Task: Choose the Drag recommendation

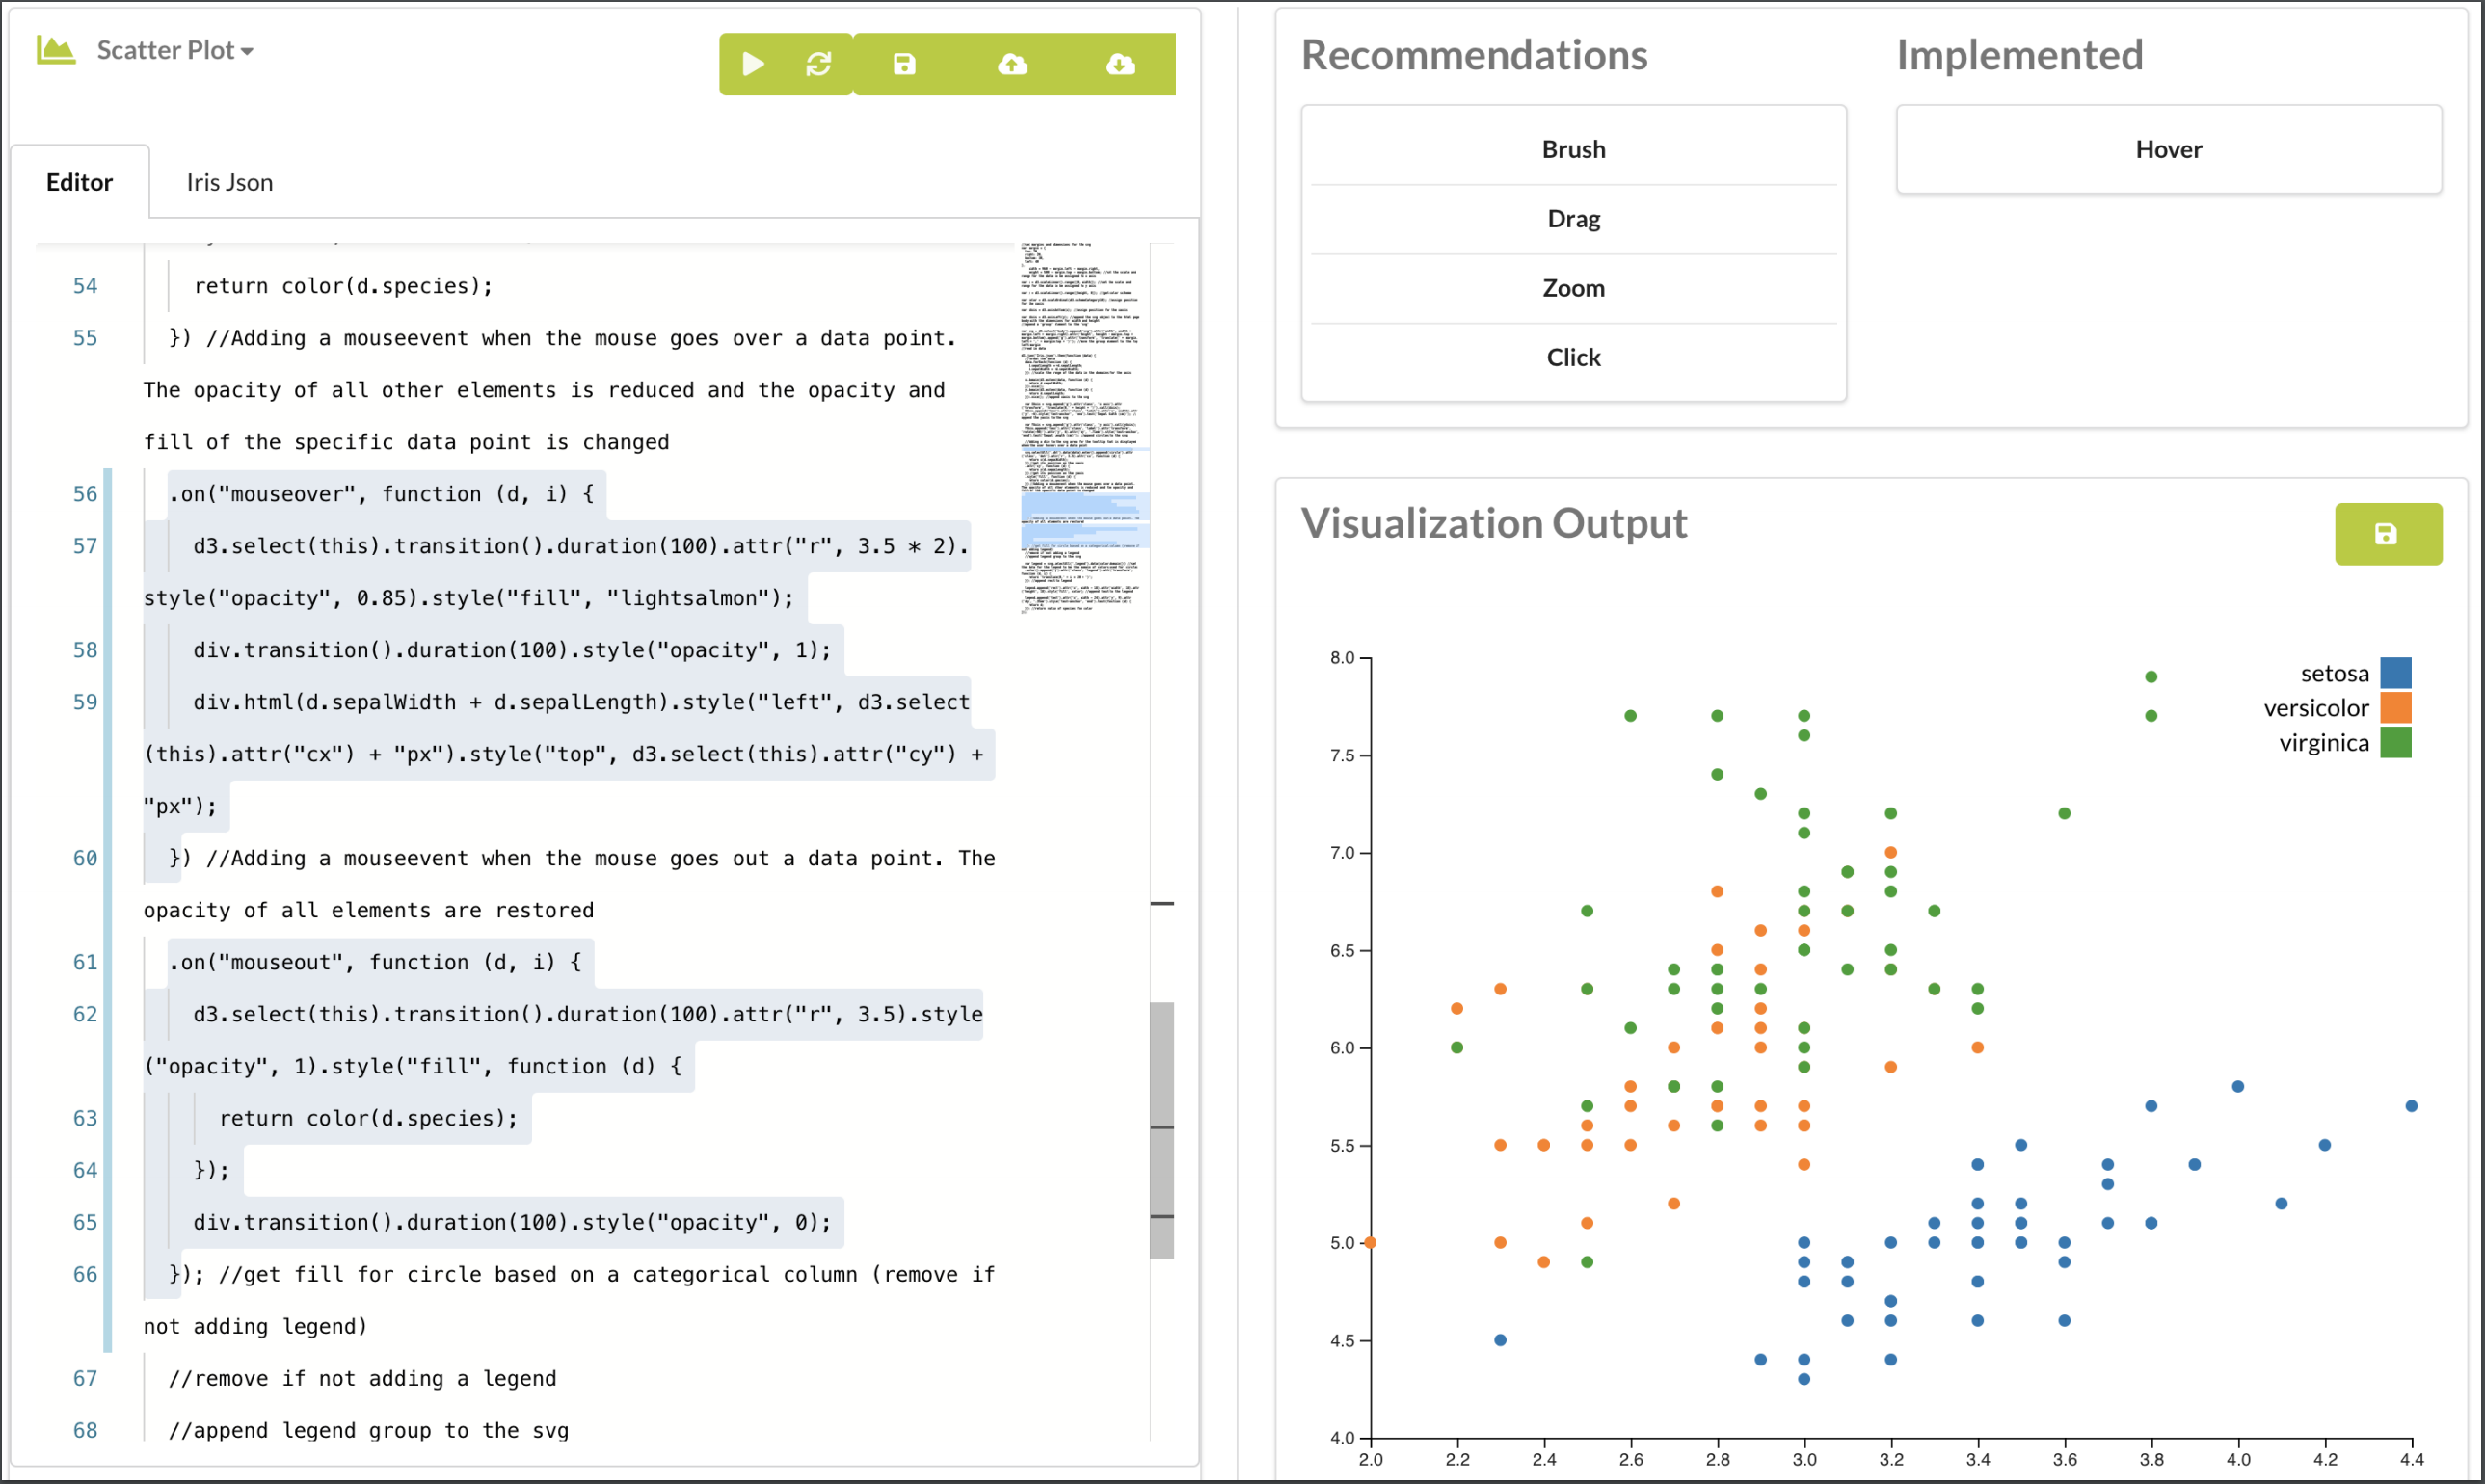Action: 1573,218
